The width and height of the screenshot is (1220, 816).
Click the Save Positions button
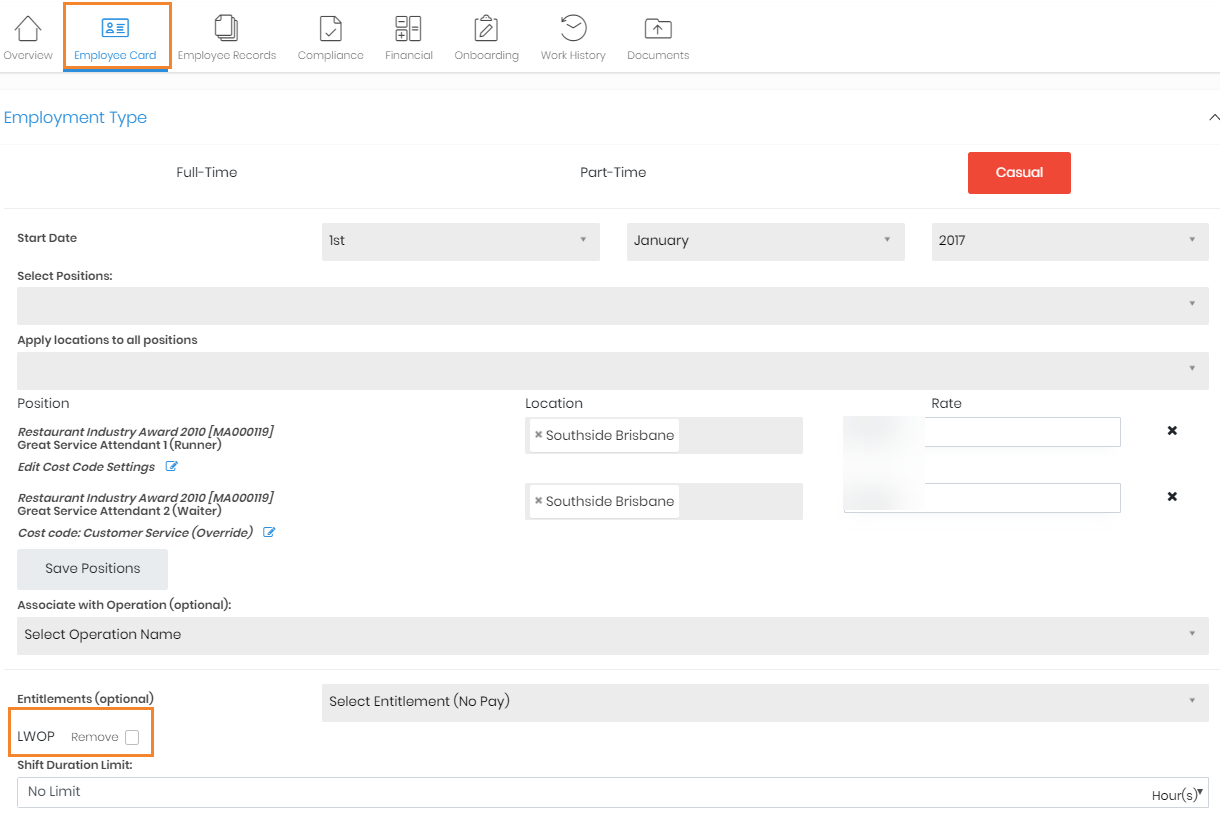click(x=92, y=569)
